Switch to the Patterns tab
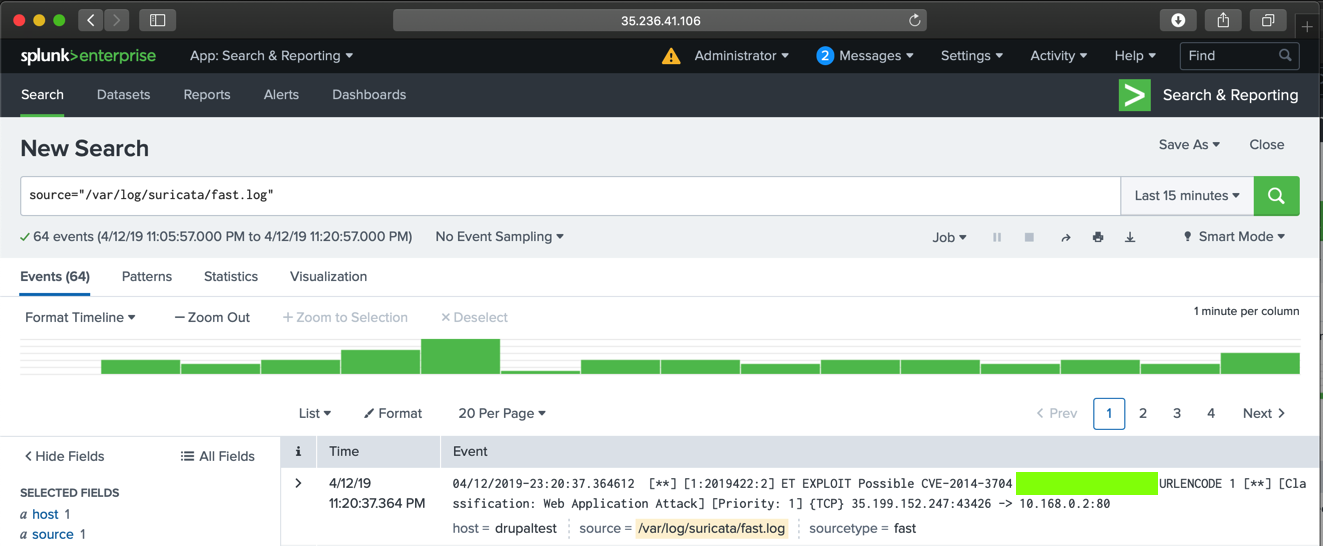1323x546 pixels. (x=147, y=277)
